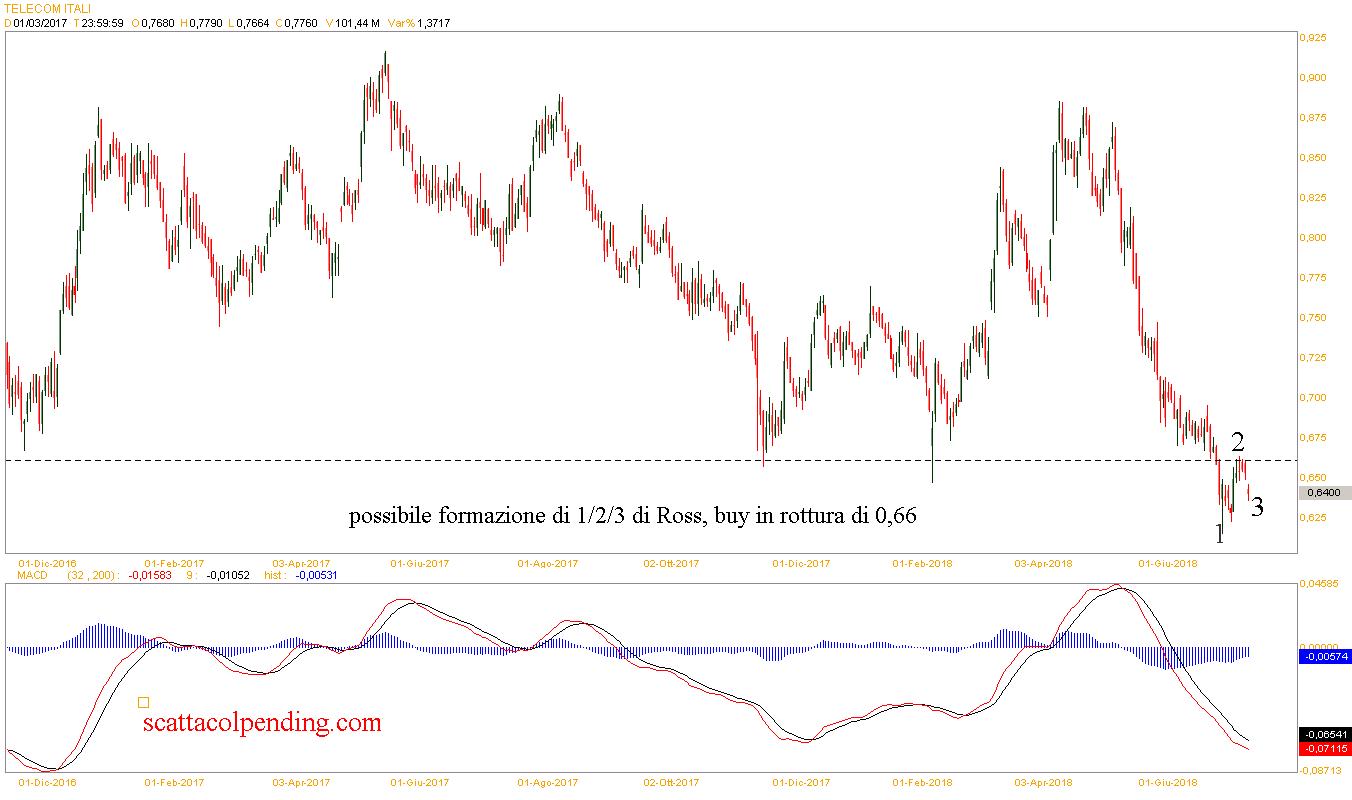Select the volume value 101,44 M
This screenshot has width=1352, height=800.
(x=359, y=23)
